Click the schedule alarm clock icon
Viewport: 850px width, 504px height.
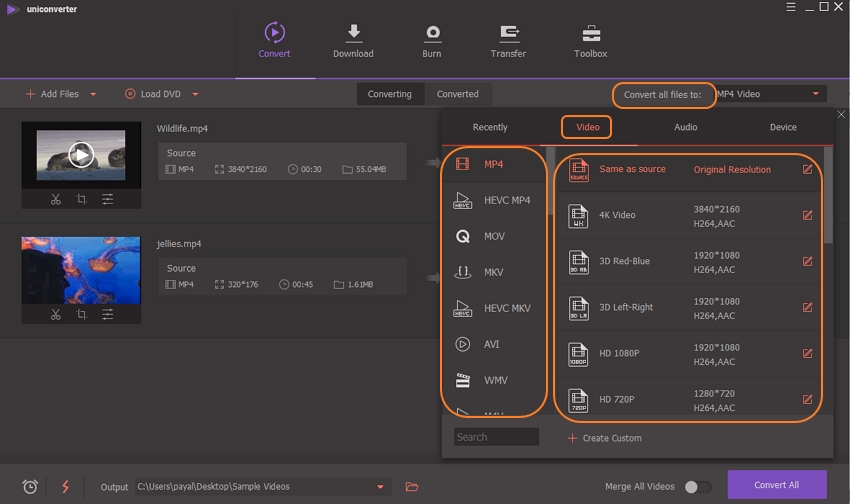coord(30,487)
